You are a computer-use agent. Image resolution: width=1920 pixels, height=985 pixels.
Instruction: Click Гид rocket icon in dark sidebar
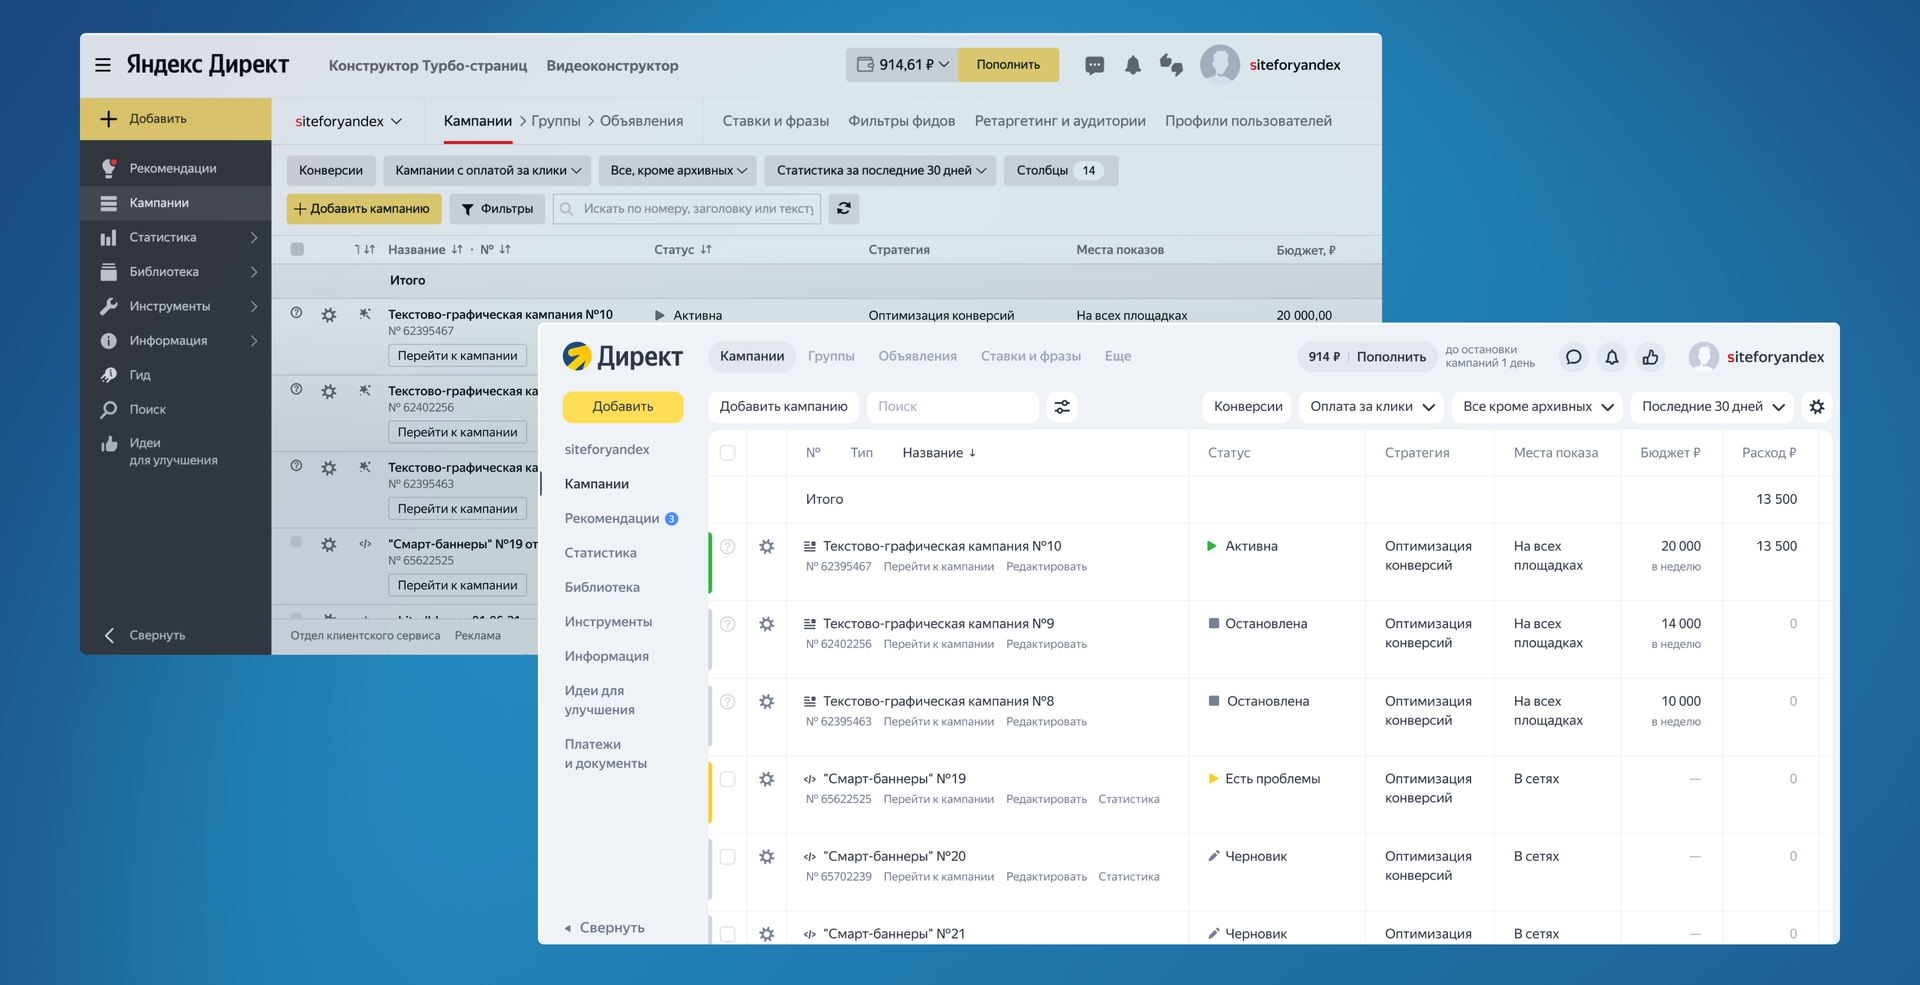tap(109, 375)
